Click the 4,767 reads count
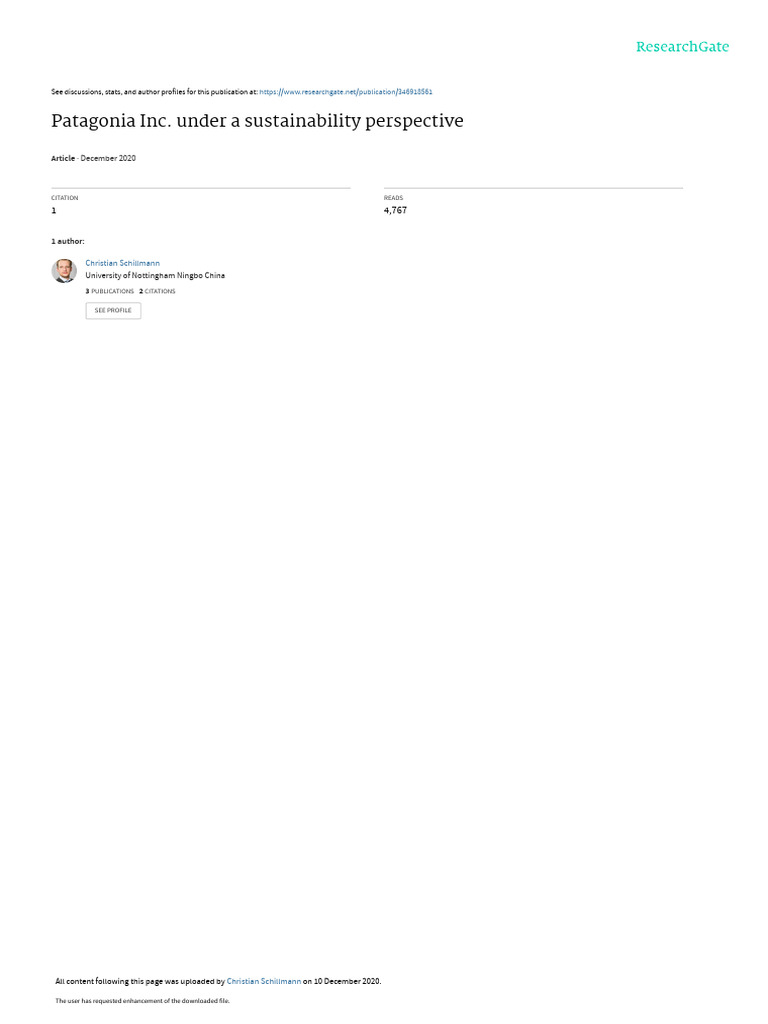 click(395, 210)
